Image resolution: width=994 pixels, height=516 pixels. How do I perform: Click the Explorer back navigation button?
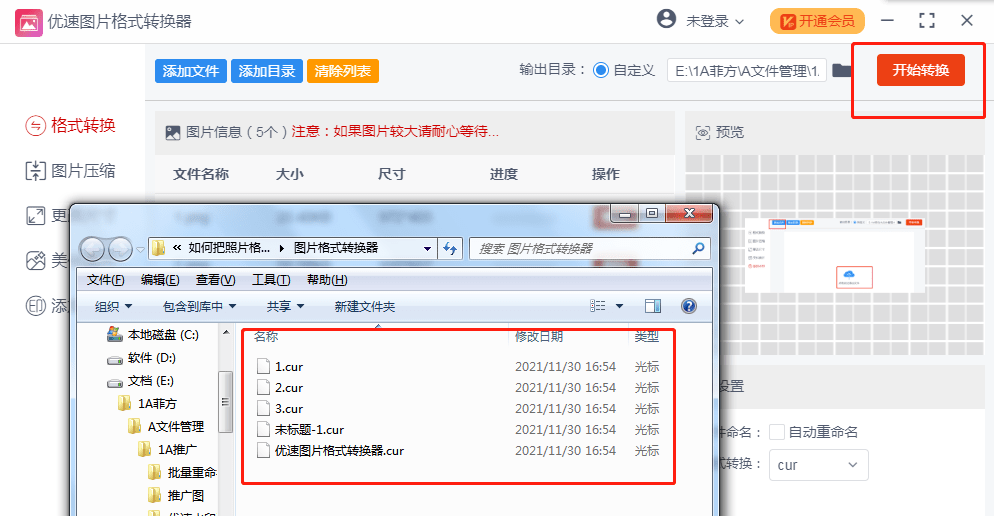click(x=93, y=249)
